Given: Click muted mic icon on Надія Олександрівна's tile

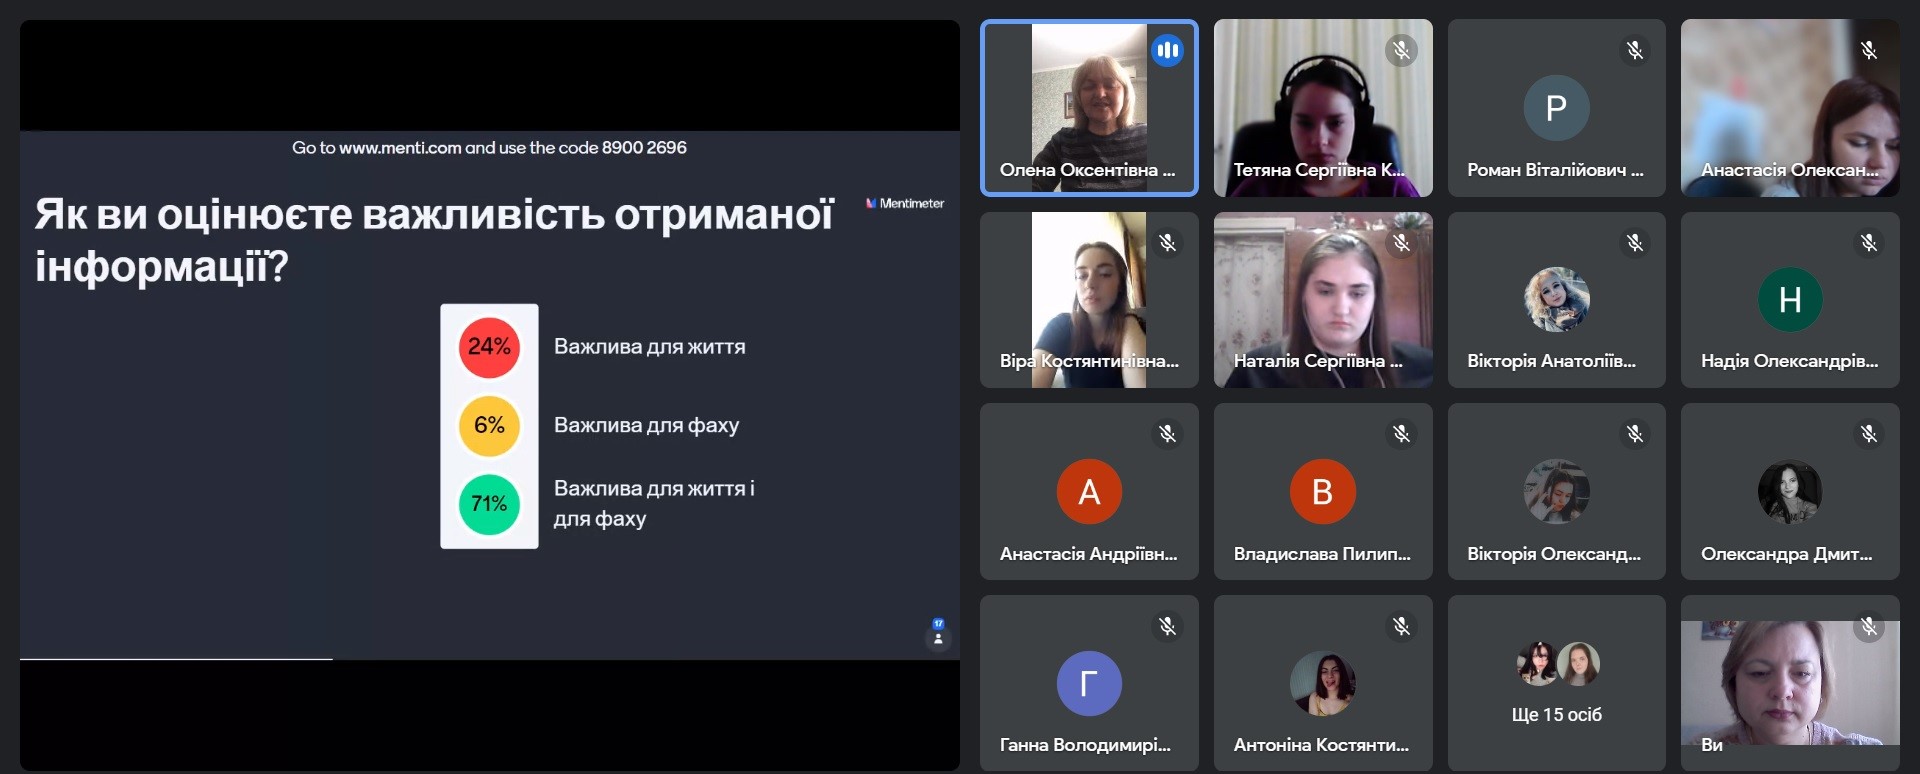Looking at the screenshot, I should [x=1868, y=243].
